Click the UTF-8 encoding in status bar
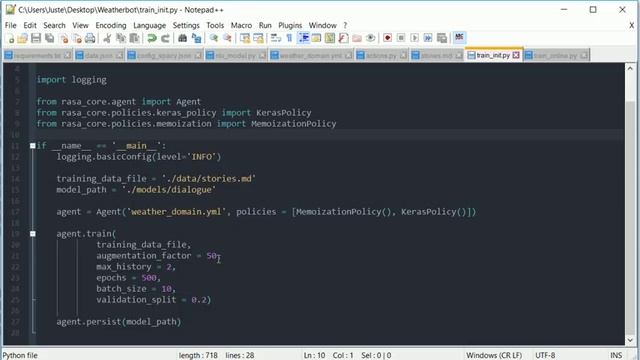640x360 pixels. (x=545, y=356)
